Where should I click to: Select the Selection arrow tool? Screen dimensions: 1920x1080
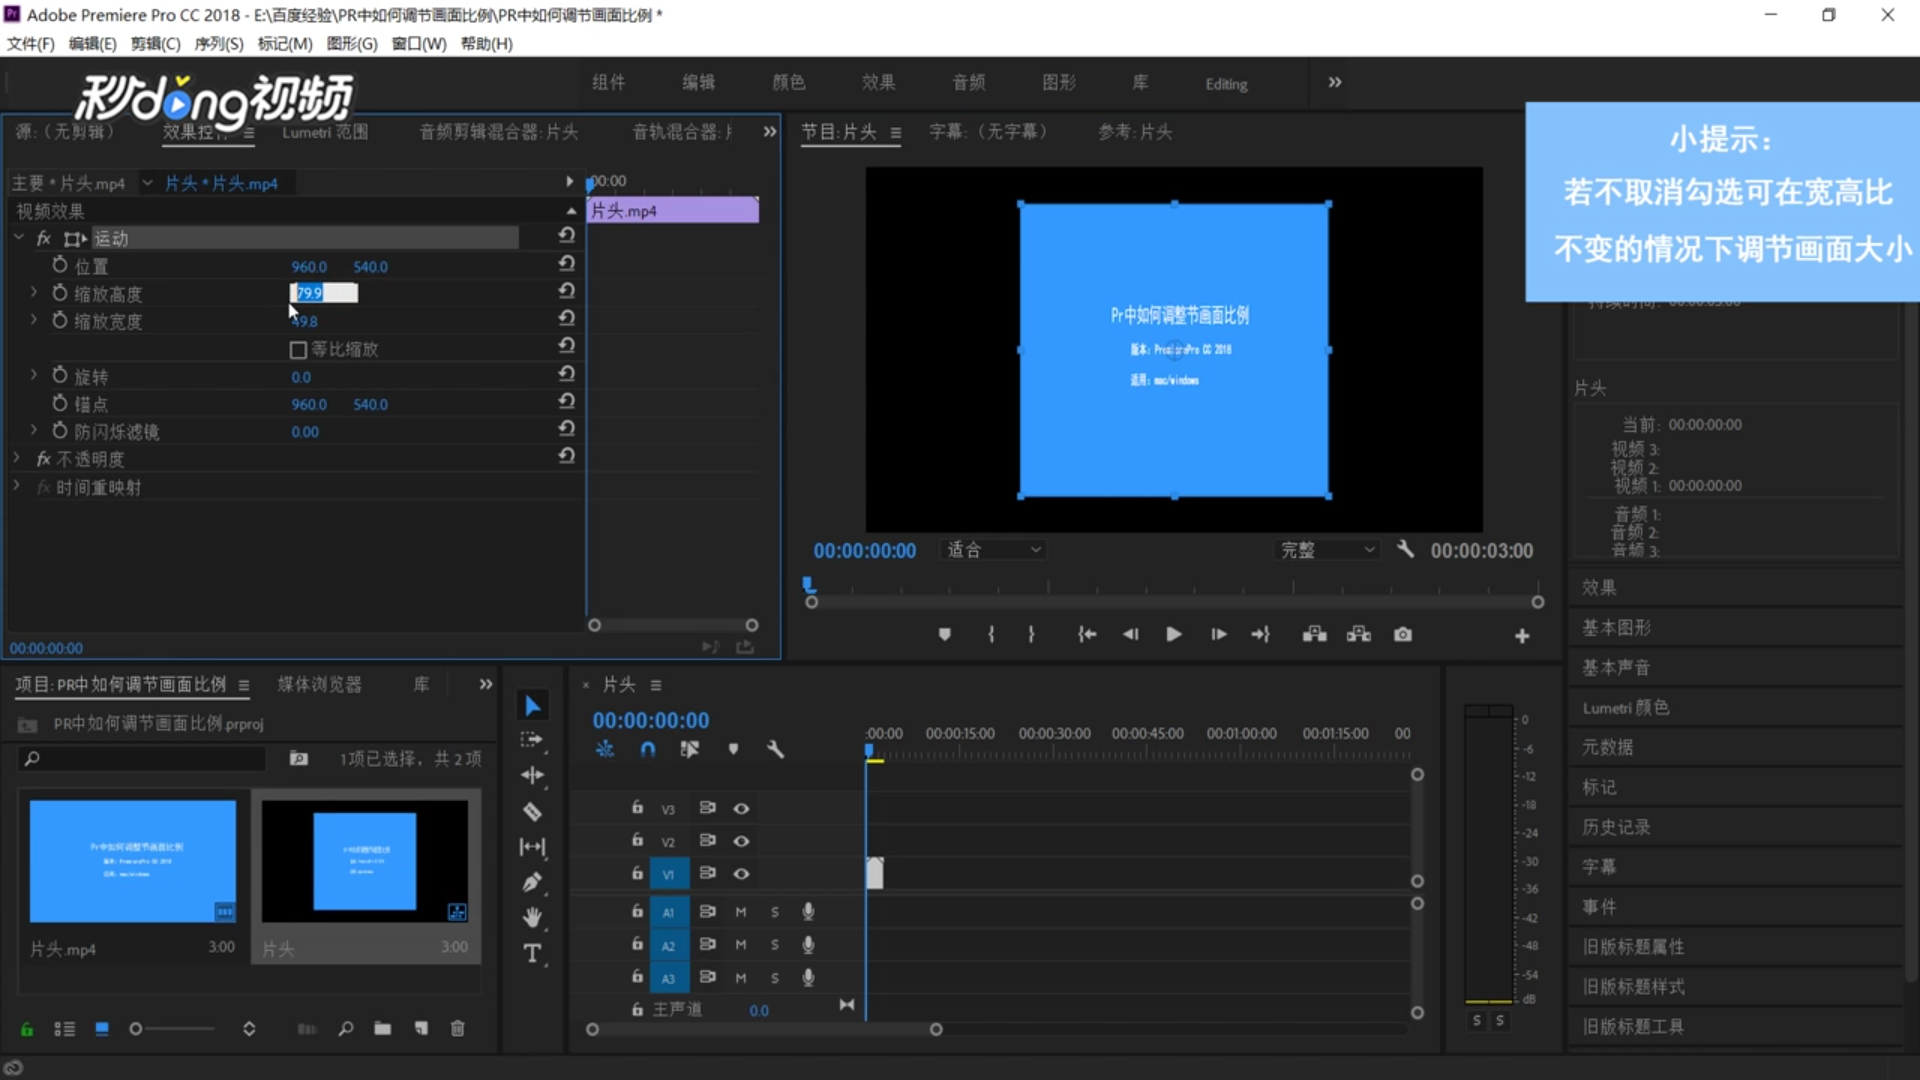pyautogui.click(x=533, y=706)
